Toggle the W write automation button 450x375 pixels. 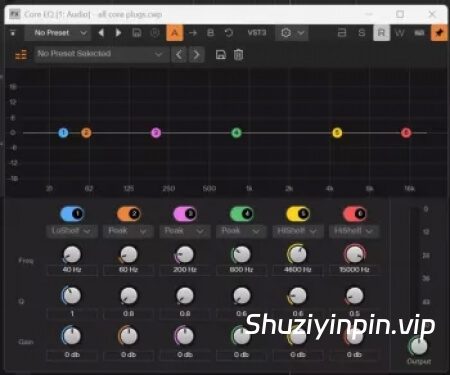click(399, 33)
